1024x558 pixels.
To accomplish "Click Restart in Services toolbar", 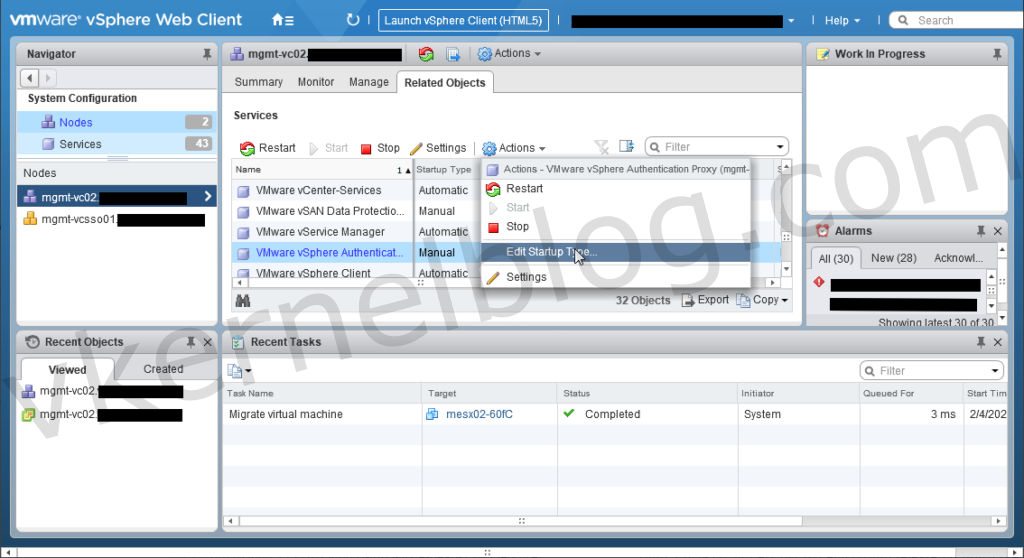I will pyautogui.click(x=268, y=148).
